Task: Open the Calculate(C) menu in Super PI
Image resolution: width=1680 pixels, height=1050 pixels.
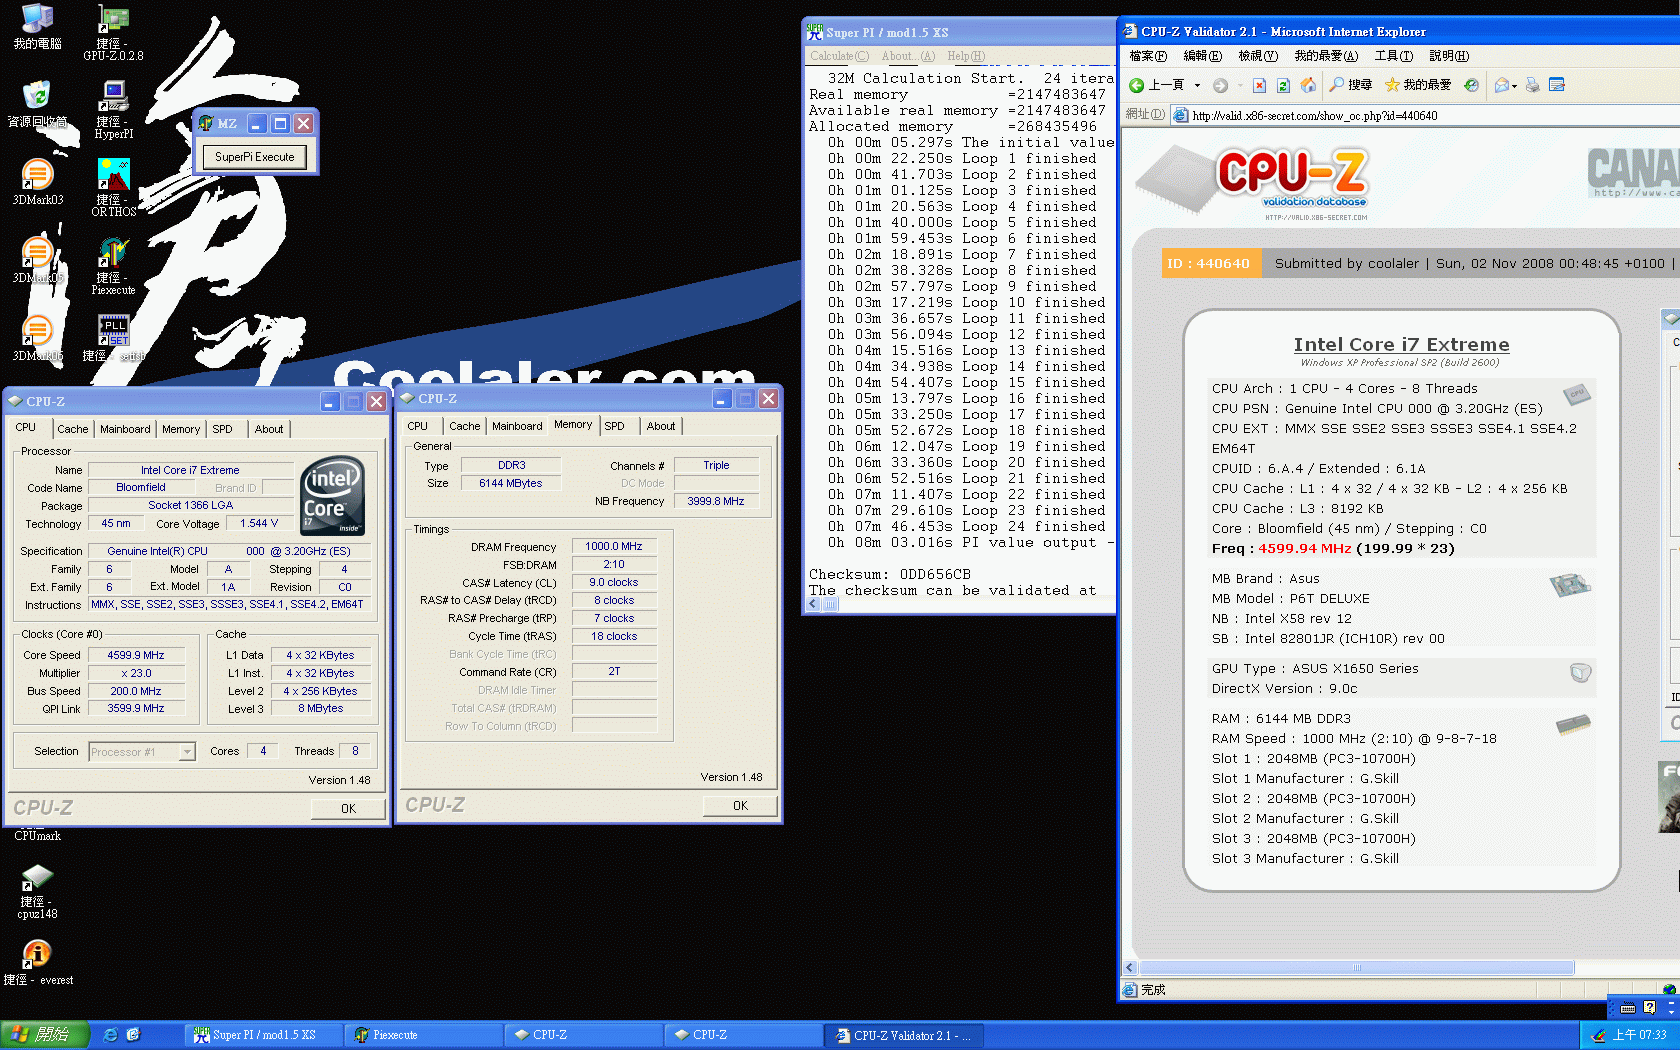Action: point(839,56)
